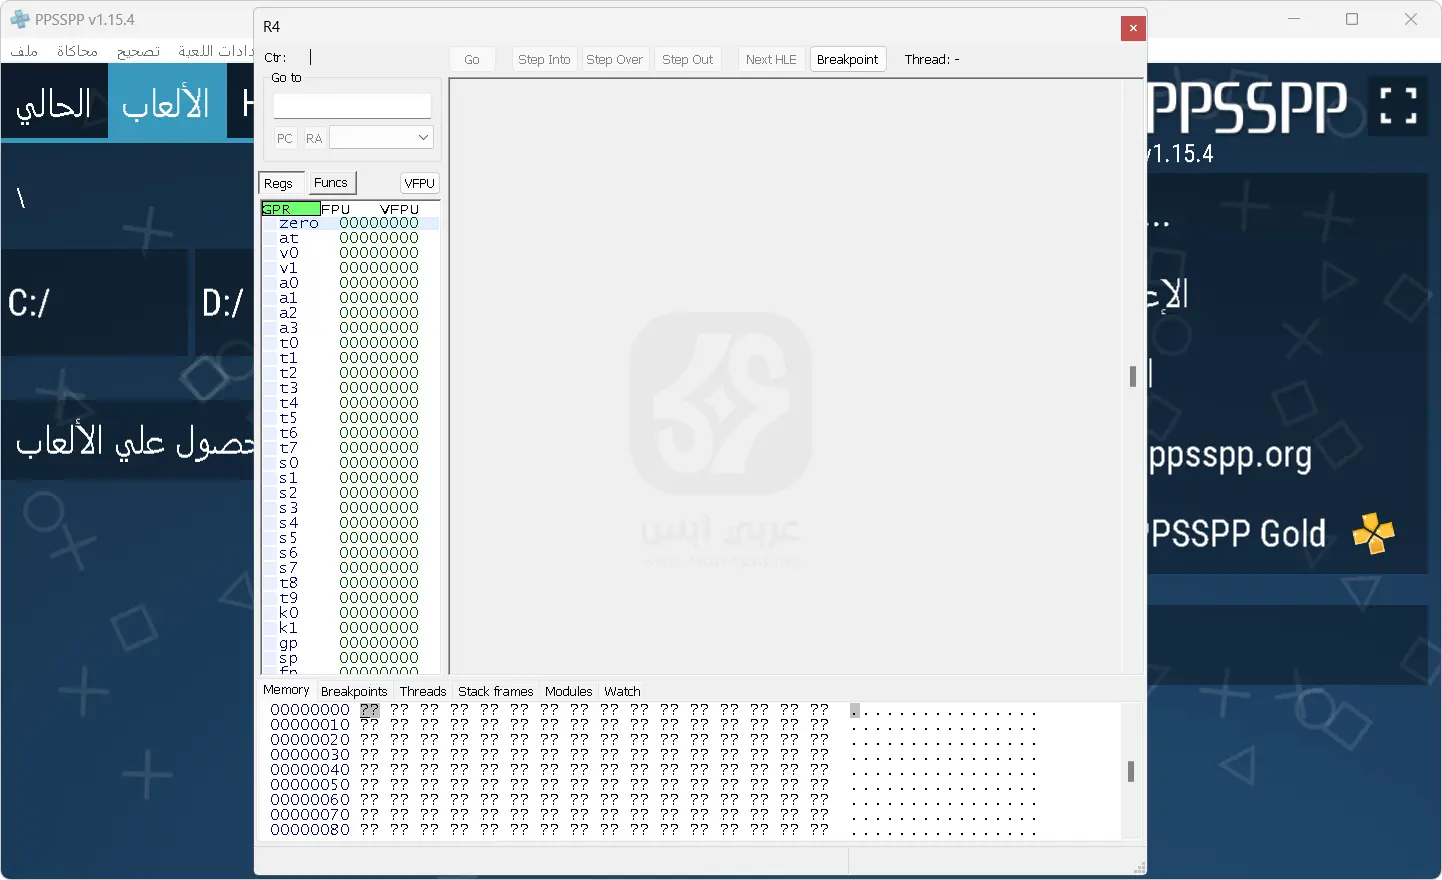This screenshot has width=1442, height=880.
Task: Select the Breakpoints tab
Action: tap(353, 691)
